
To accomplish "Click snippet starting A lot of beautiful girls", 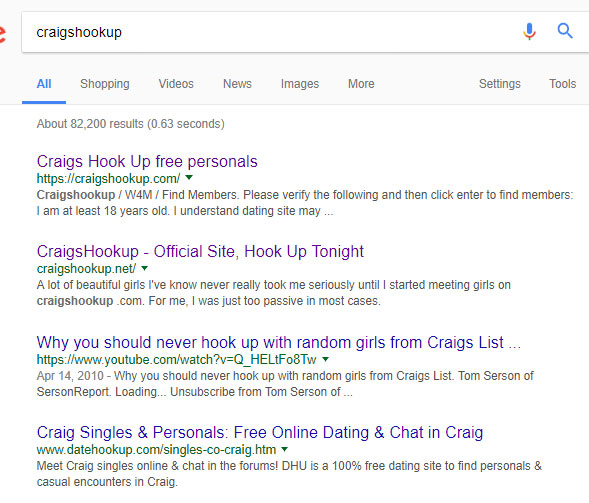I will (273, 293).
